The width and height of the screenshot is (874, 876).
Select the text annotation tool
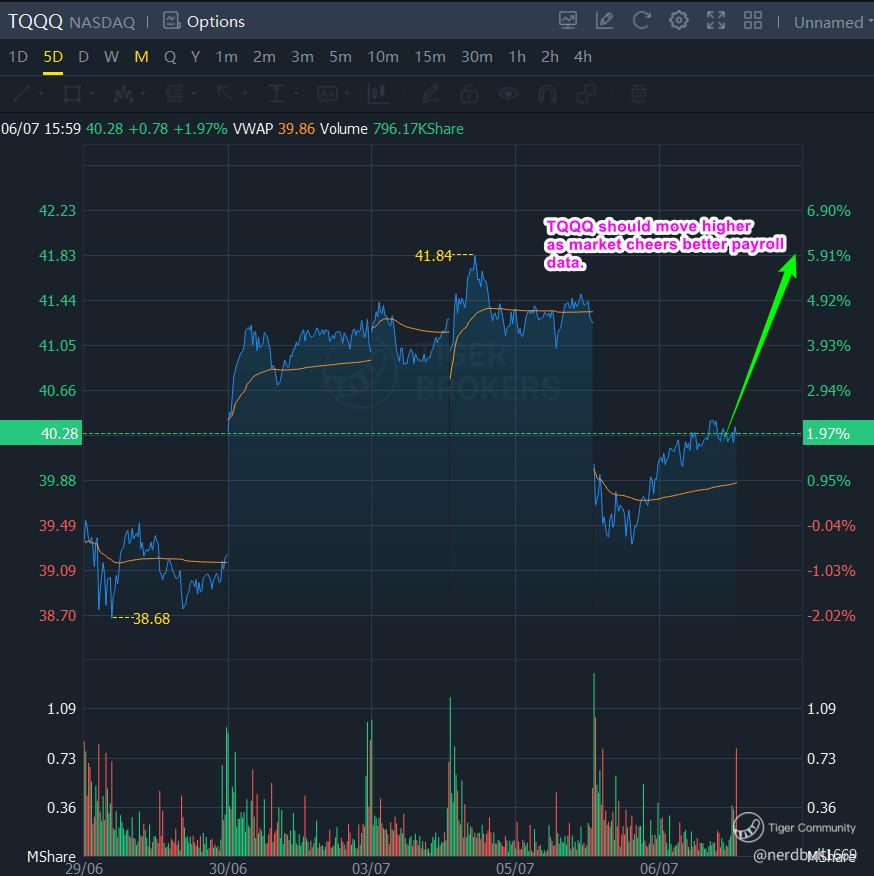pyautogui.click(x=327, y=93)
